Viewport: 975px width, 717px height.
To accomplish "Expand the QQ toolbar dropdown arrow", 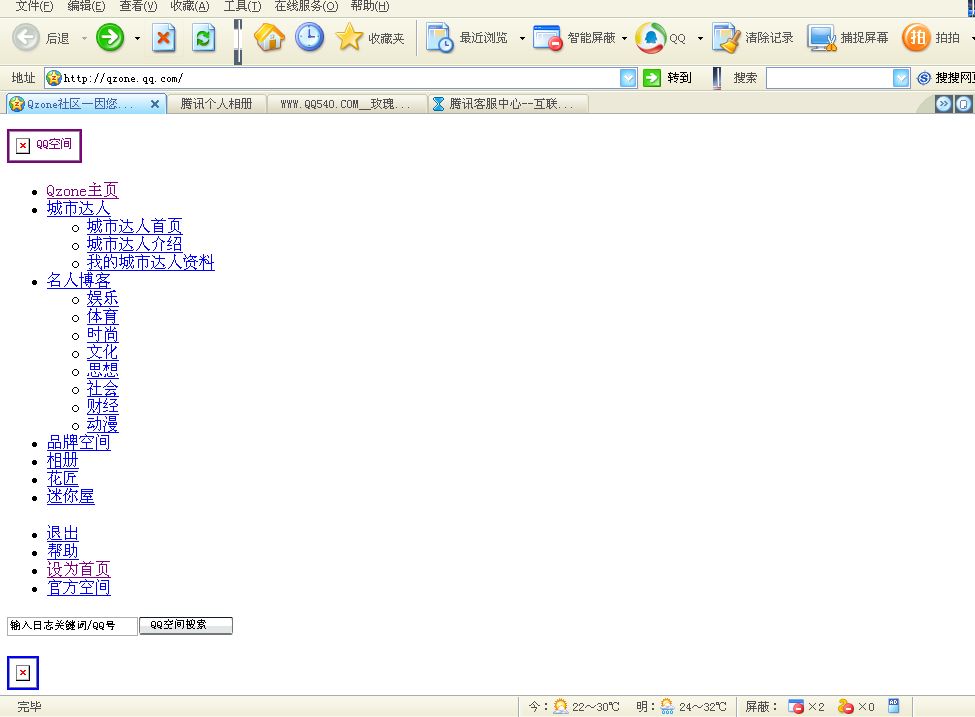I will 700,39.
